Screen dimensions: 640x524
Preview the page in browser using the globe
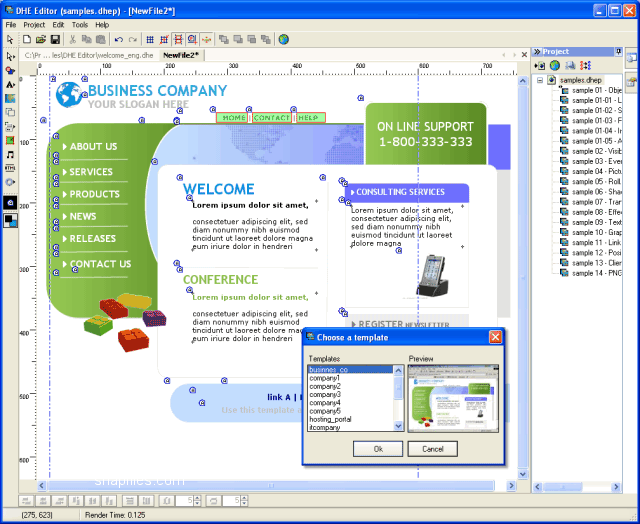coord(284,39)
